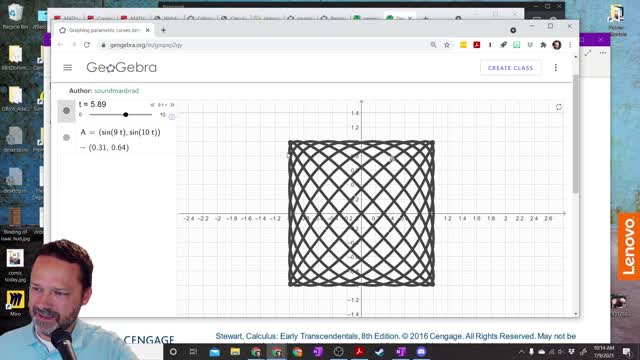Click the t slider handle

tap(126, 115)
